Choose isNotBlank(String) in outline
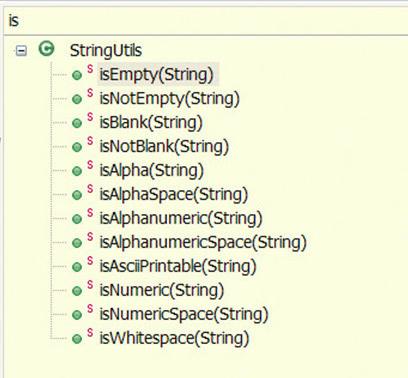This screenshot has height=378, width=408. pyautogui.click(x=164, y=147)
